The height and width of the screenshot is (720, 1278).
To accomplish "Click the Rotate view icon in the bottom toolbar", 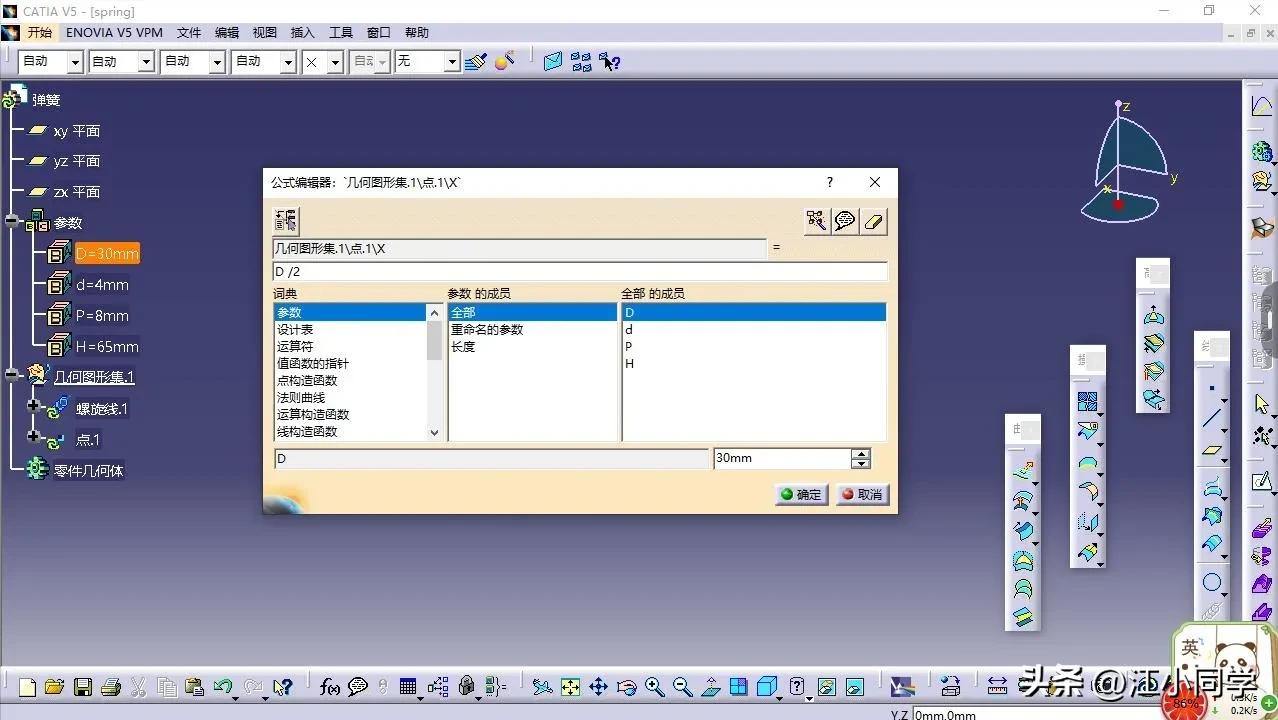I will click(x=627, y=687).
